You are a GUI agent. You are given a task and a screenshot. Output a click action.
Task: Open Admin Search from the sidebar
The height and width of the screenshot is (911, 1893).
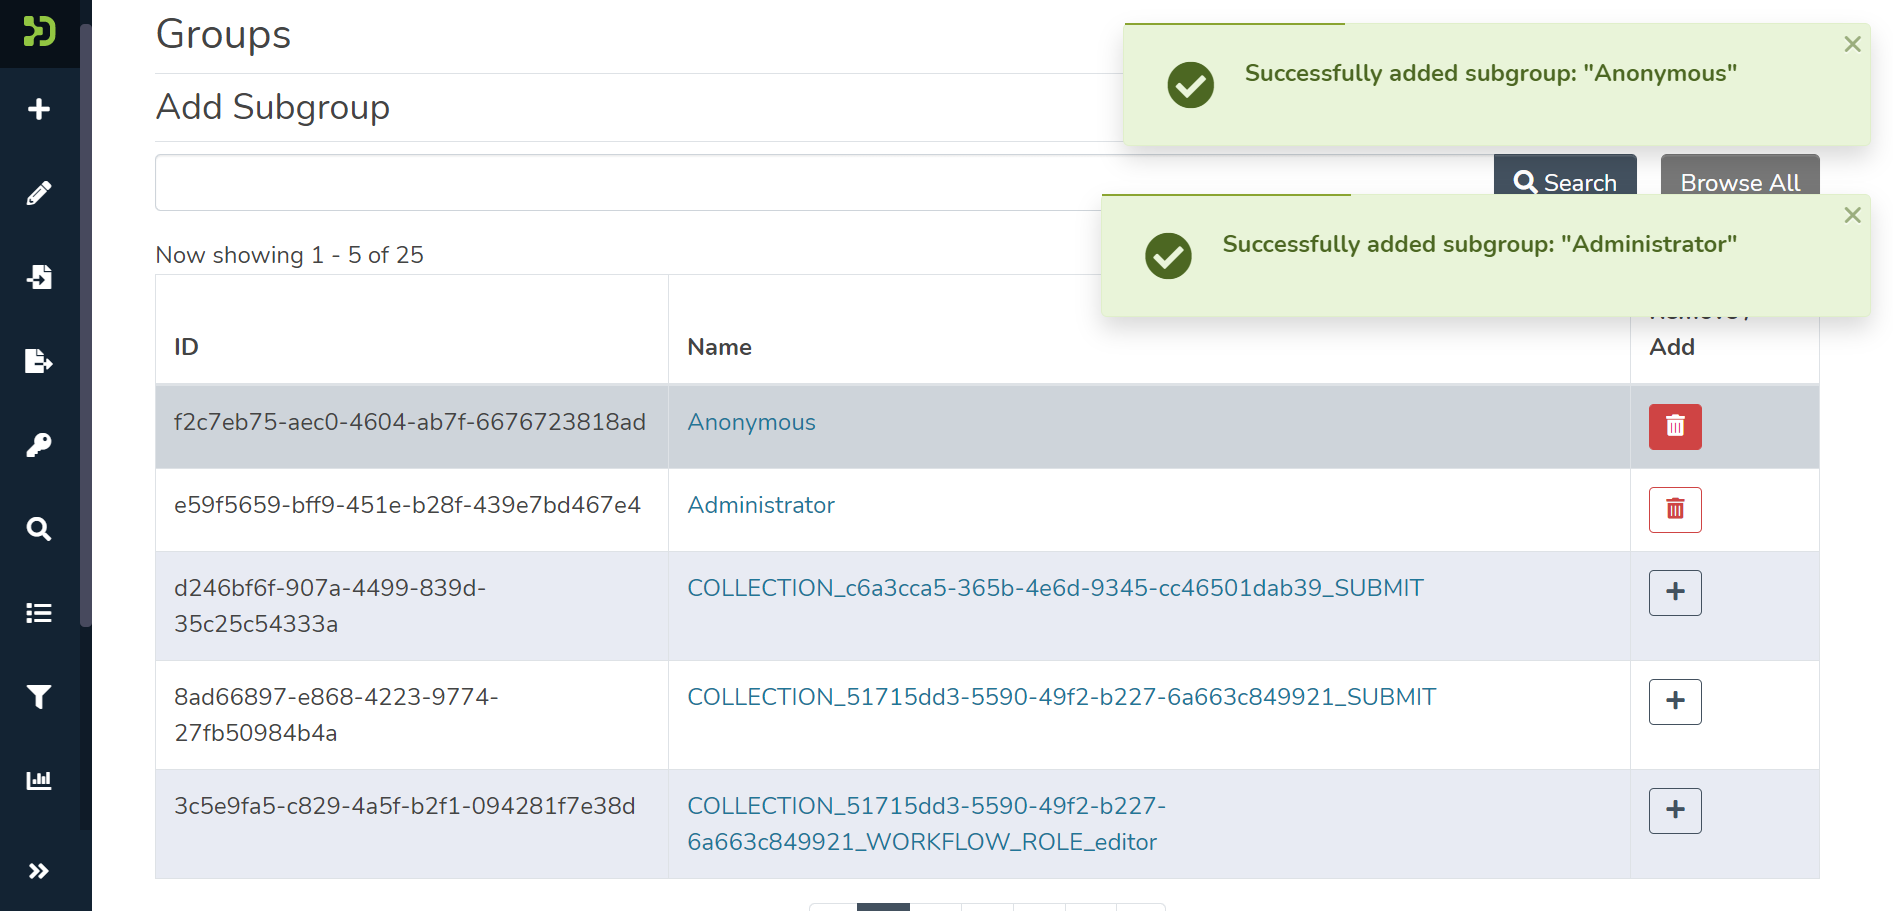[x=39, y=529]
